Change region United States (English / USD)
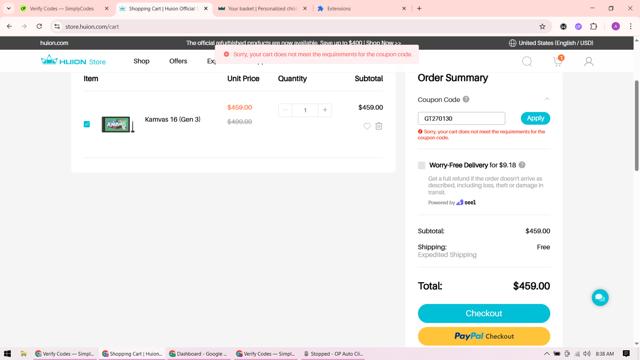Image resolution: width=640 pixels, height=360 pixels. pyautogui.click(x=551, y=43)
